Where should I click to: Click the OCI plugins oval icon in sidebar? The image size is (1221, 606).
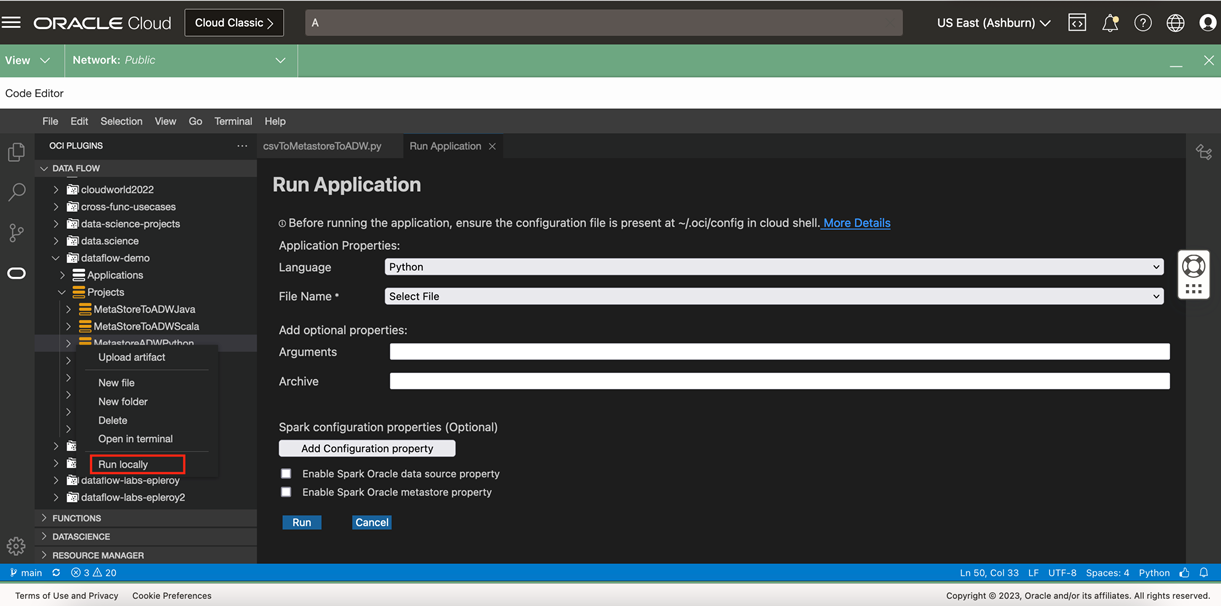pos(15,272)
